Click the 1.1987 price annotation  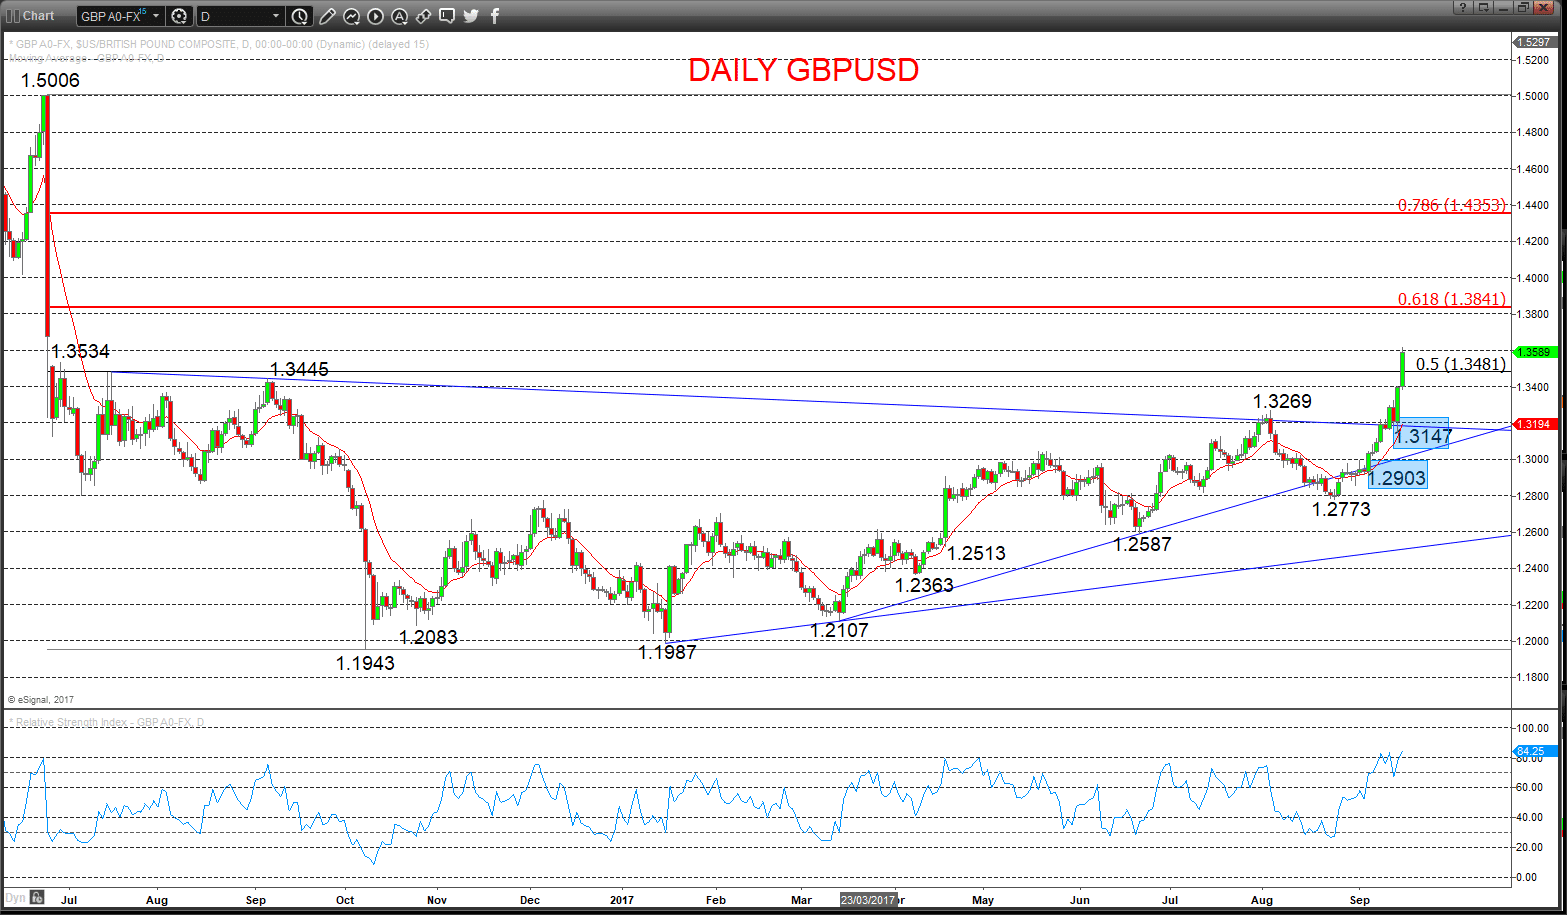click(x=667, y=652)
